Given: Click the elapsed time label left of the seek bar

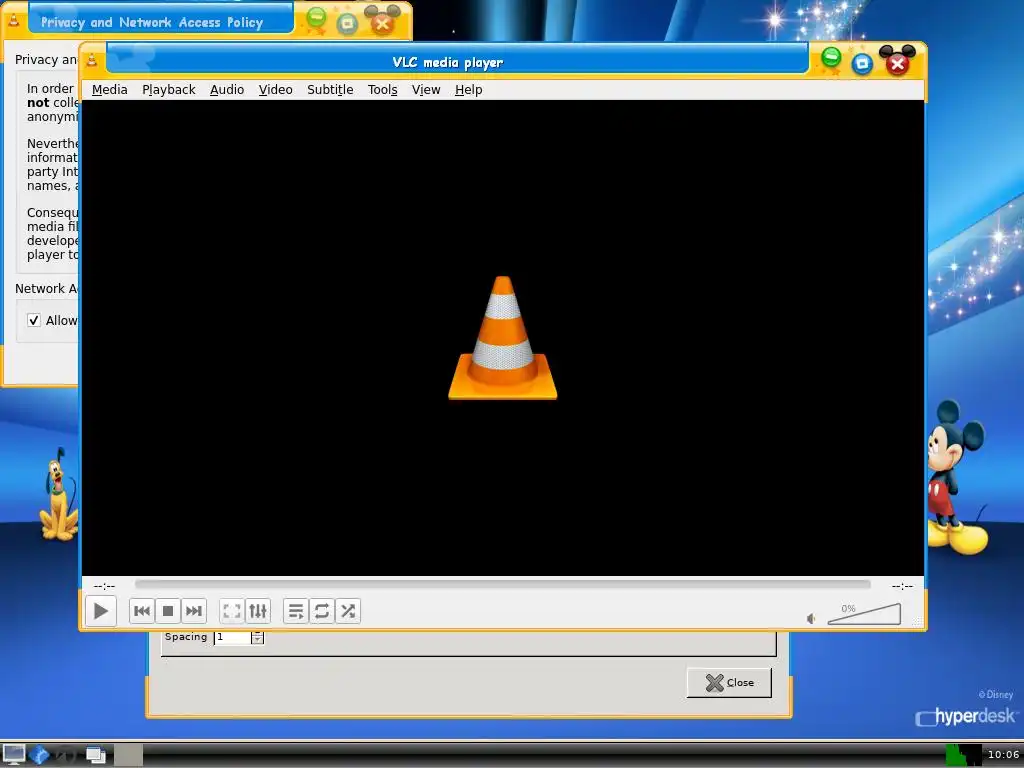Looking at the screenshot, I should pos(104,586).
